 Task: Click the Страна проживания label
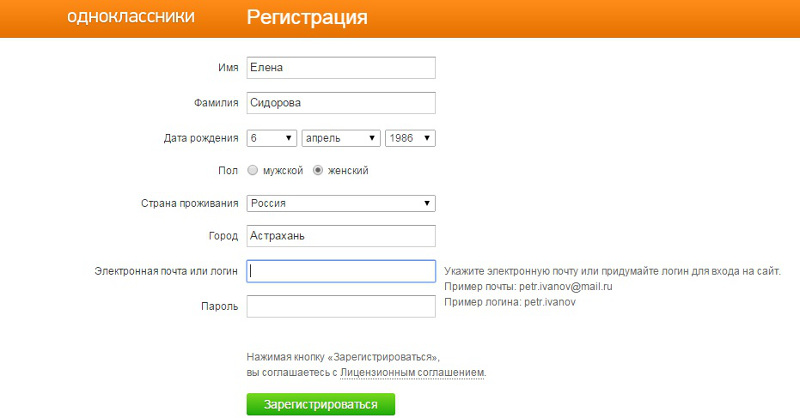[x=190, y=203]
